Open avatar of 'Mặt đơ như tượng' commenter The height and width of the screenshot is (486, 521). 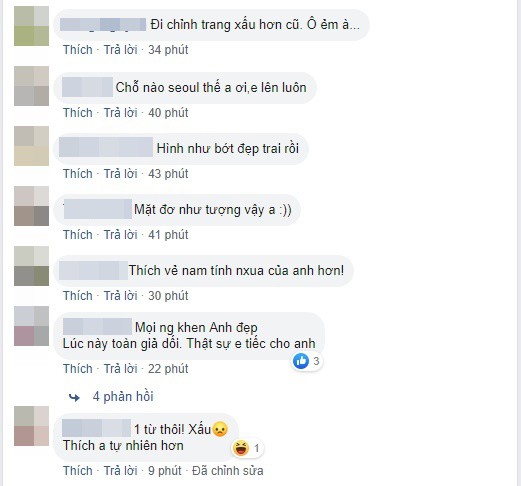[x=31, y=206]
